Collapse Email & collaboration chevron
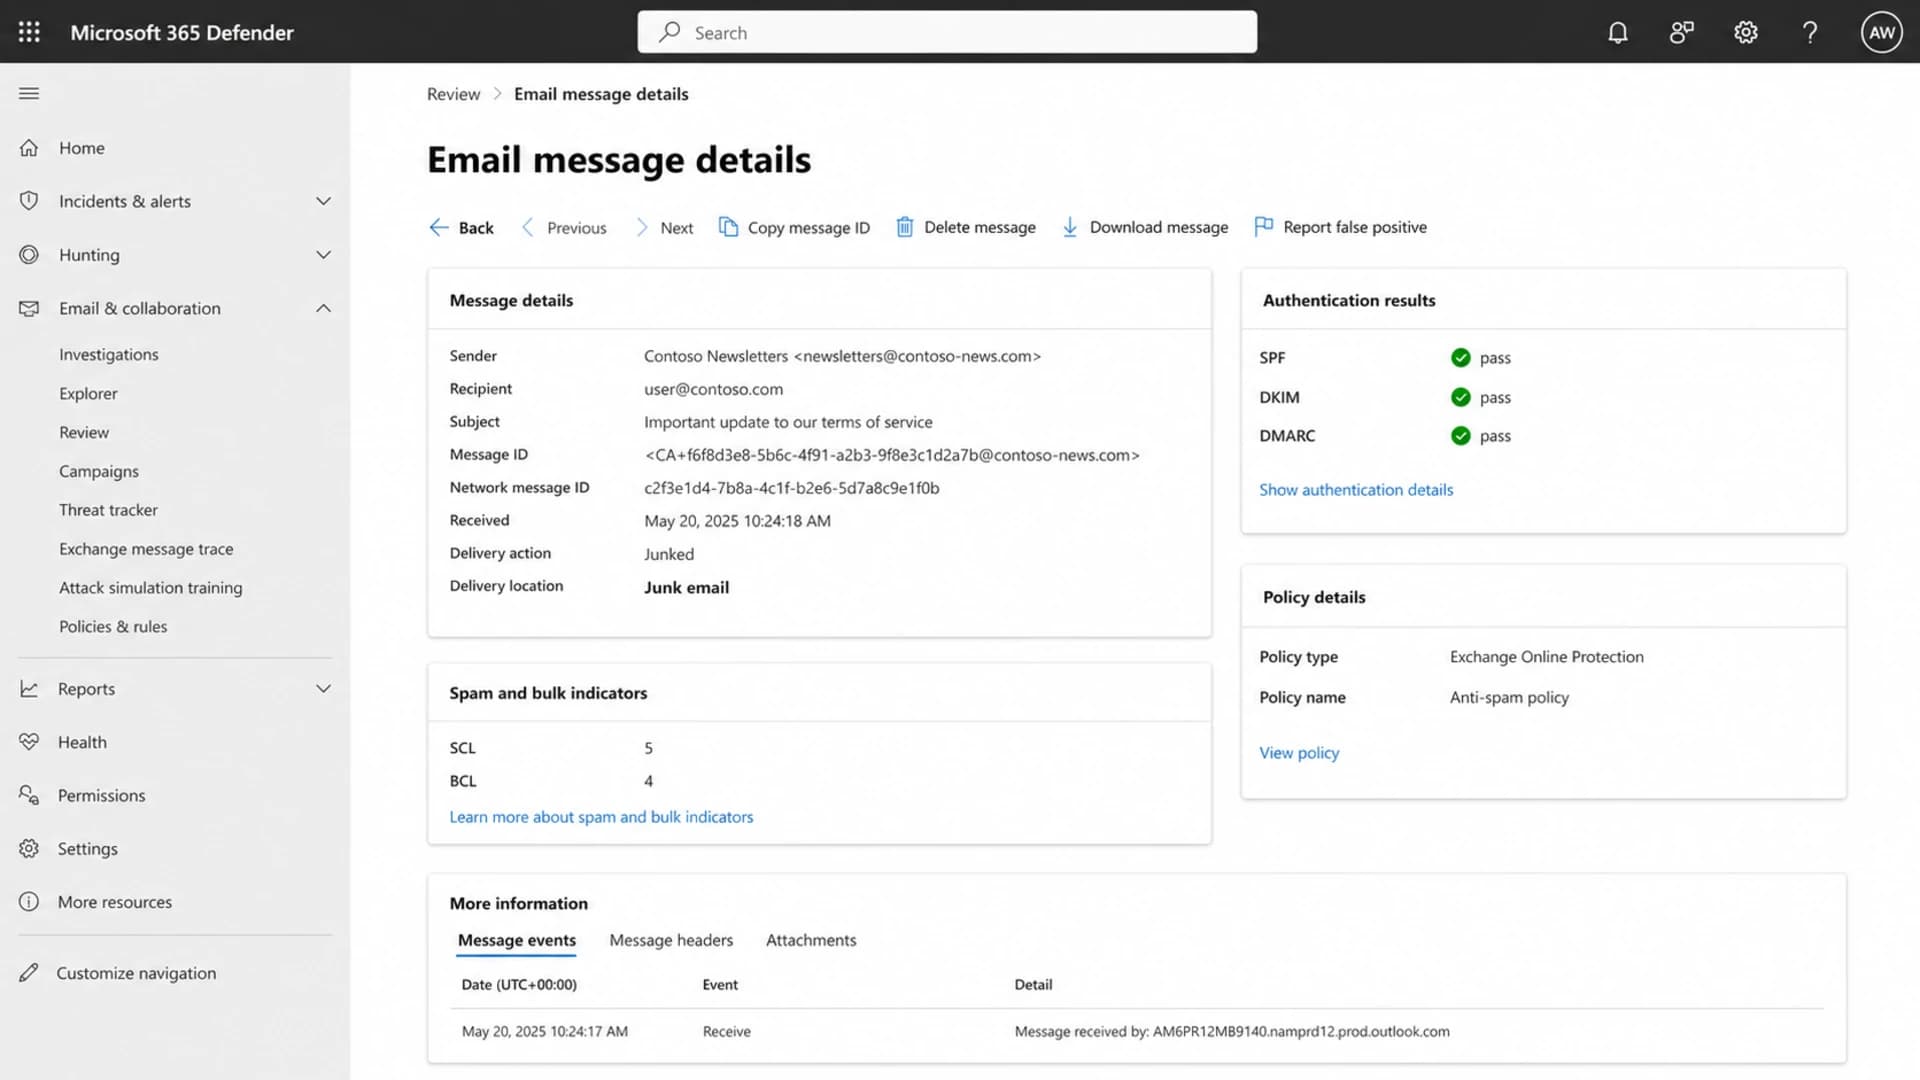Viewport: 1920px width, 1080px height. pos(323,308)
